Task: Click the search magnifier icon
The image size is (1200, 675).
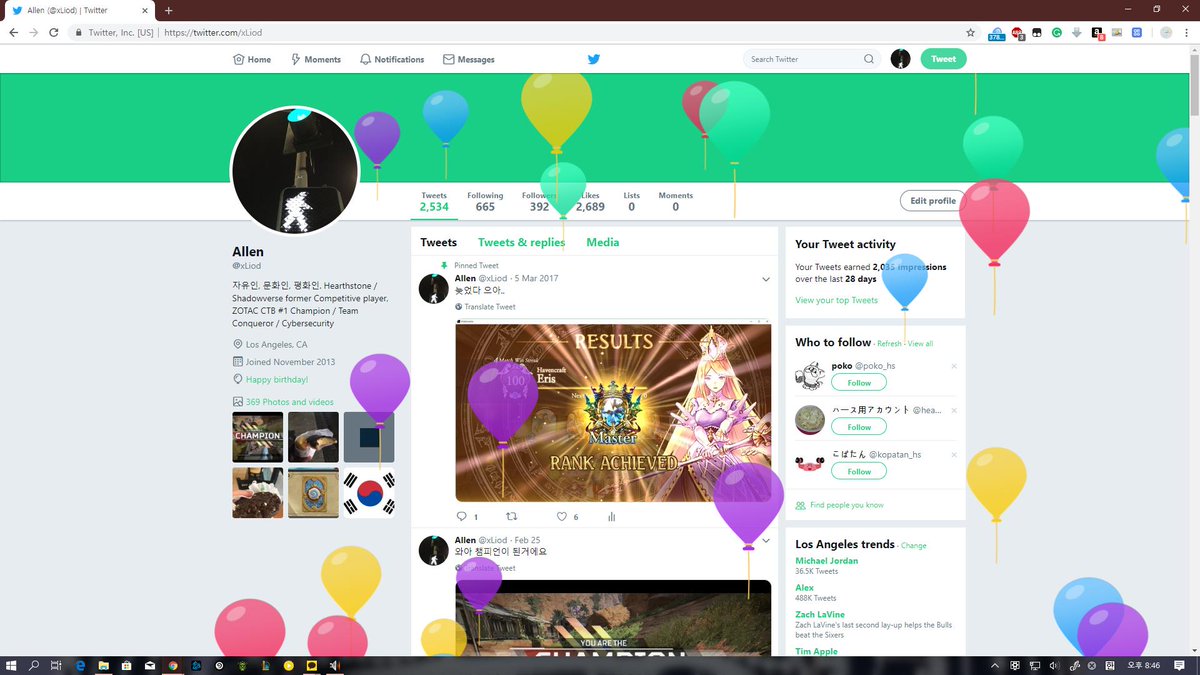Action: pyautogui.click(x=869, y=59)
